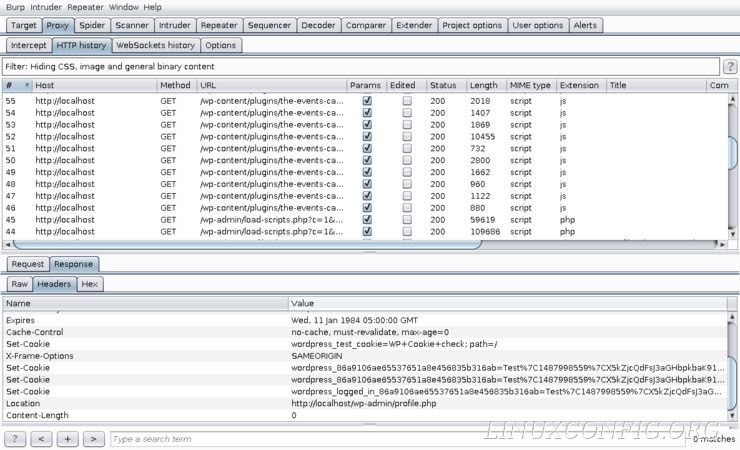Screen dimensions: 740x450
Task: Toggle Params checkbox for request 49
Action: click(x=367, y=172)
